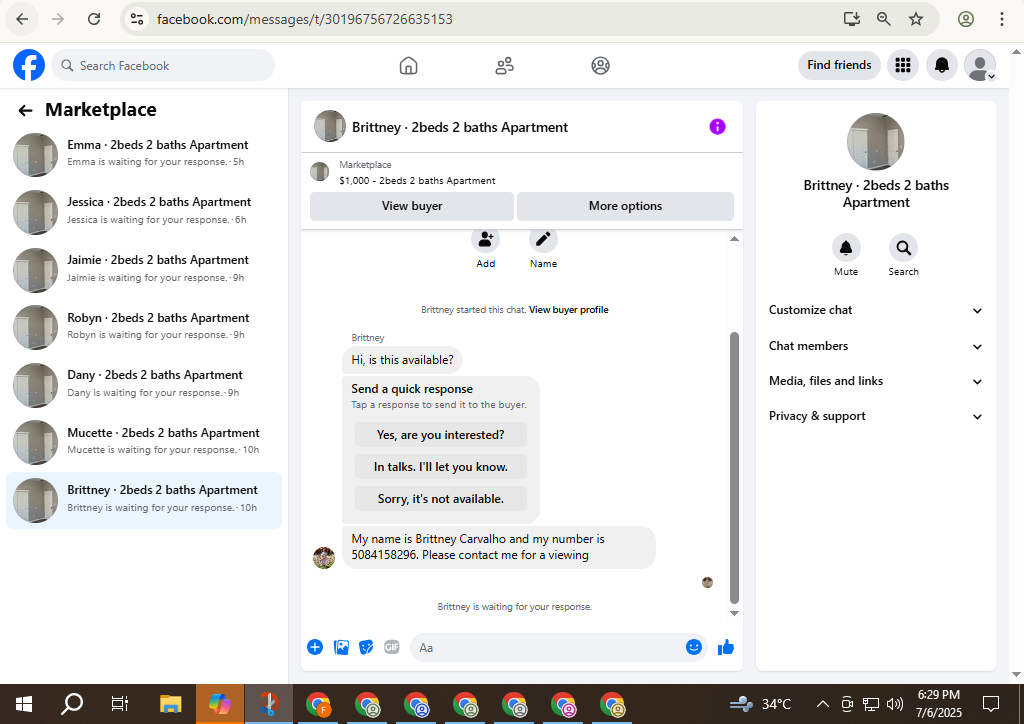
Task: Open the Friends icon in top navigation
Action: point(504,65)
